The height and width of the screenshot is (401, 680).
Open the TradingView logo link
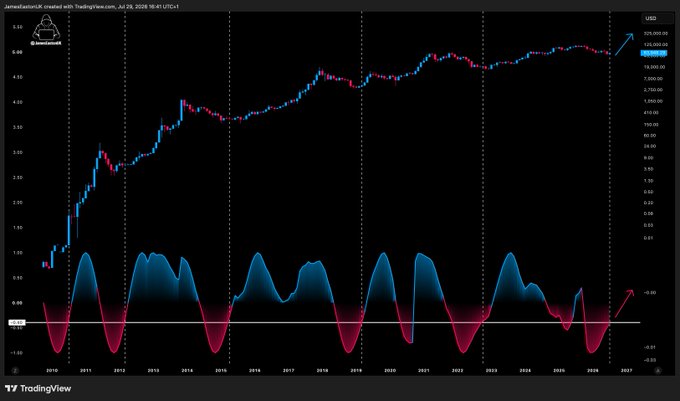point(38,388)
